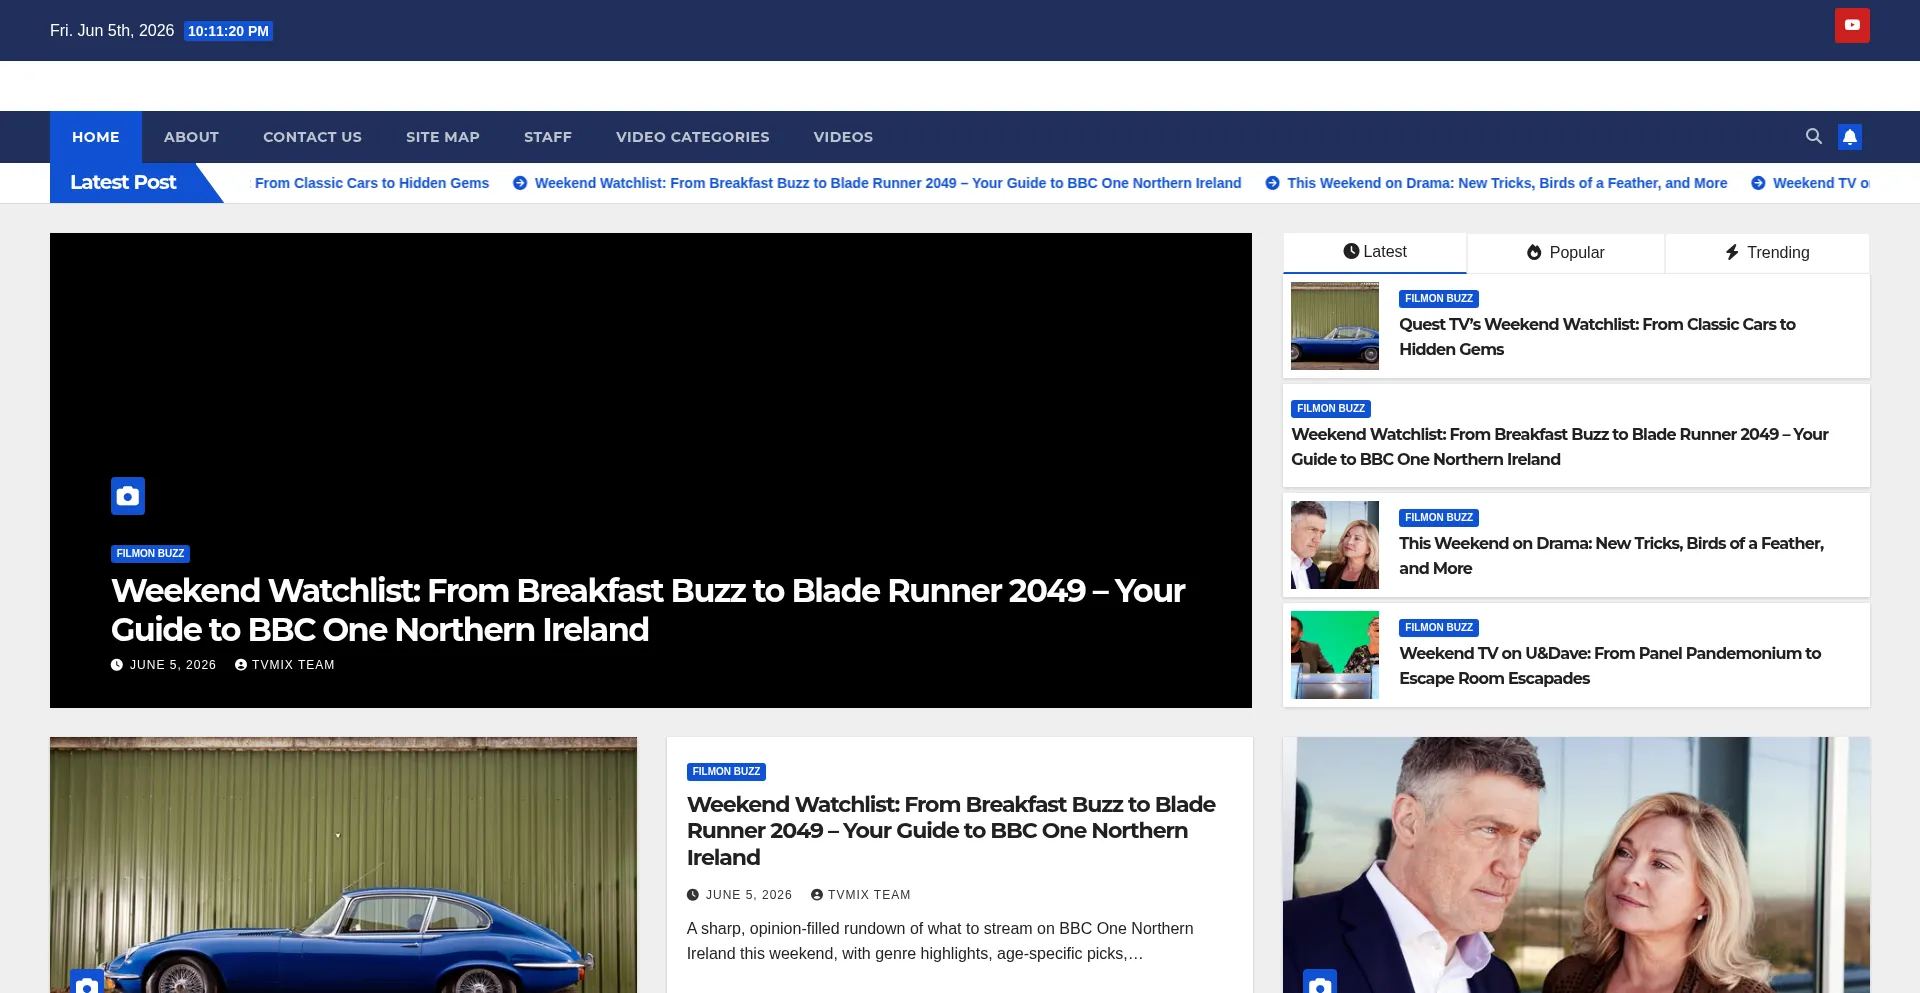Click June 5, 2026 date on featured post
1920x993 pixels.
(x=164, y=665)
